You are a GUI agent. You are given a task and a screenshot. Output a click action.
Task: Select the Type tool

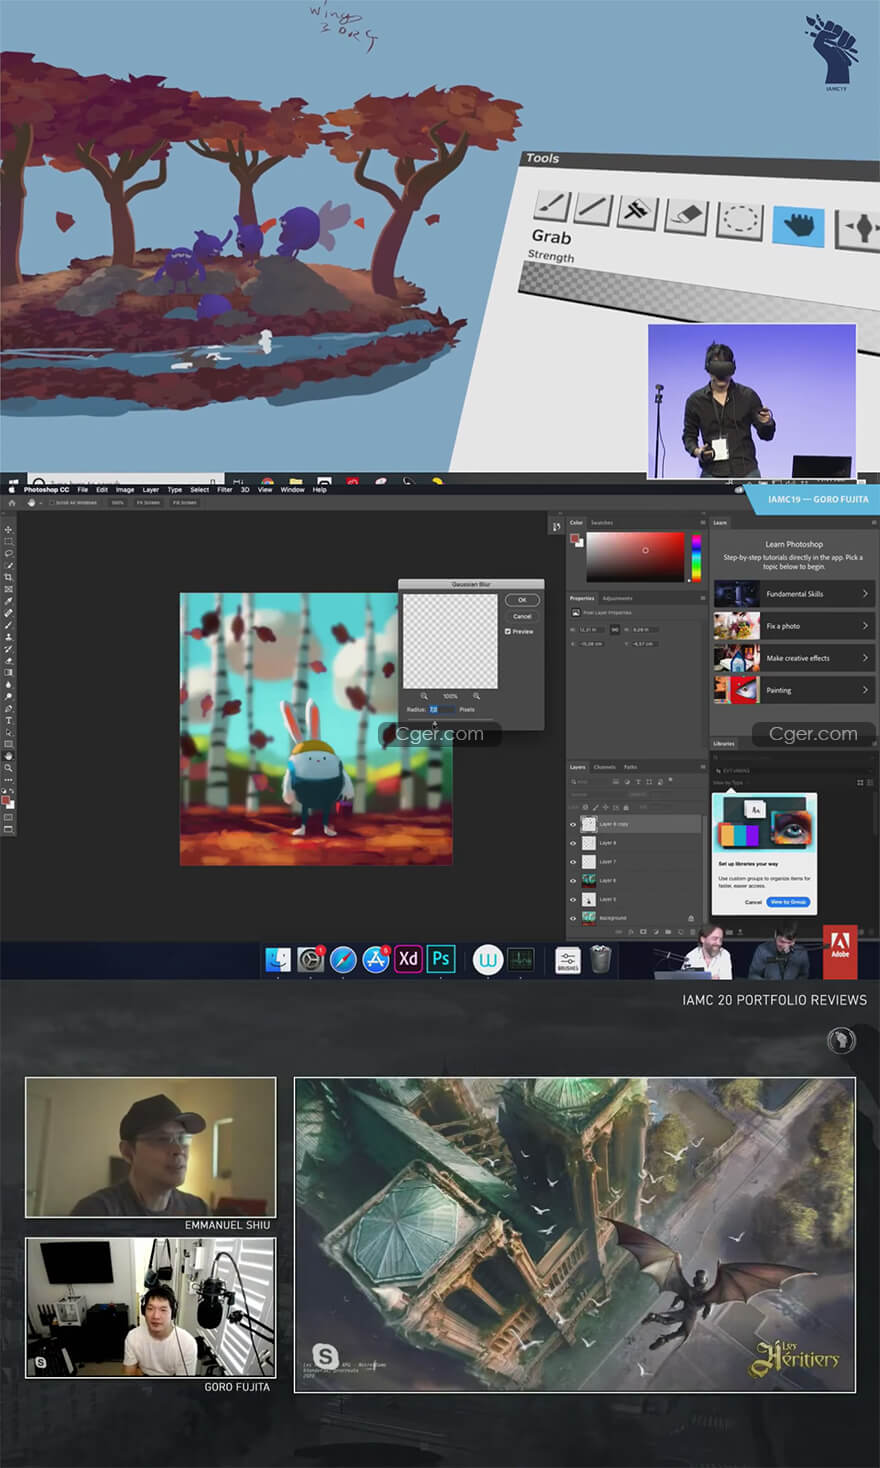pos(8,721)
